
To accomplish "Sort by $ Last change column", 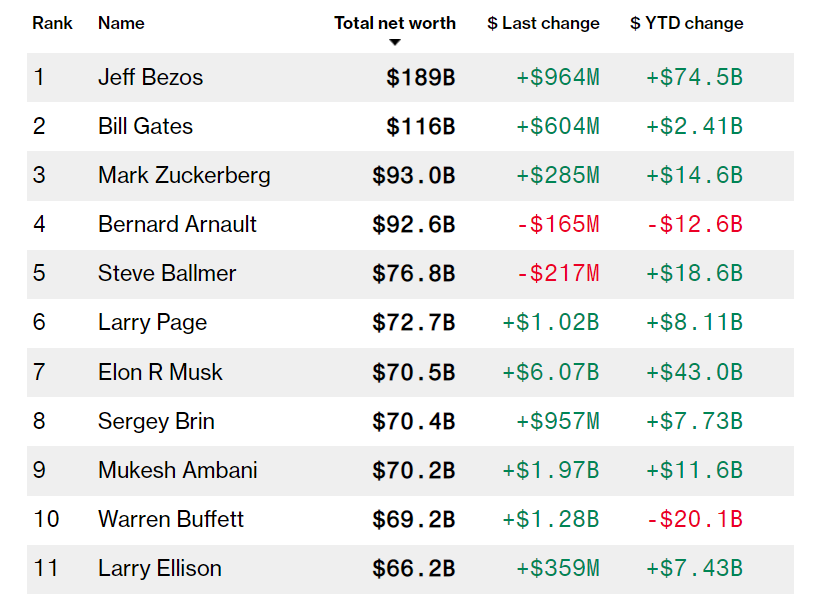I will [543, 23].
